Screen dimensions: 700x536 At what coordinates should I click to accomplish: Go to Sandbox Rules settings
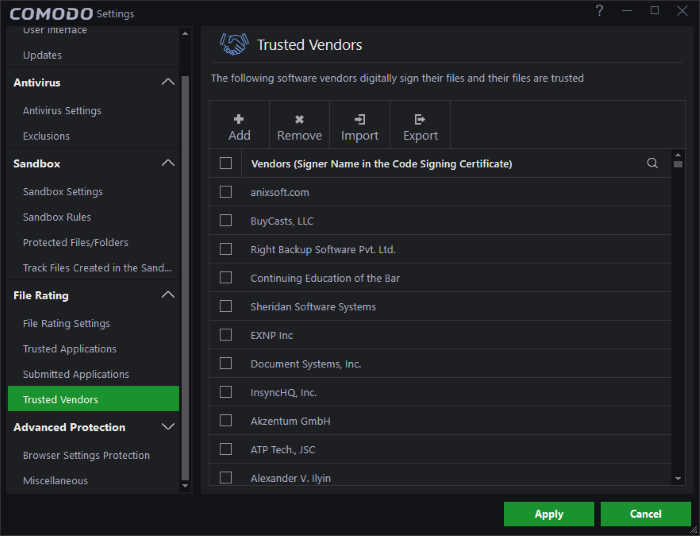[57, 217]
